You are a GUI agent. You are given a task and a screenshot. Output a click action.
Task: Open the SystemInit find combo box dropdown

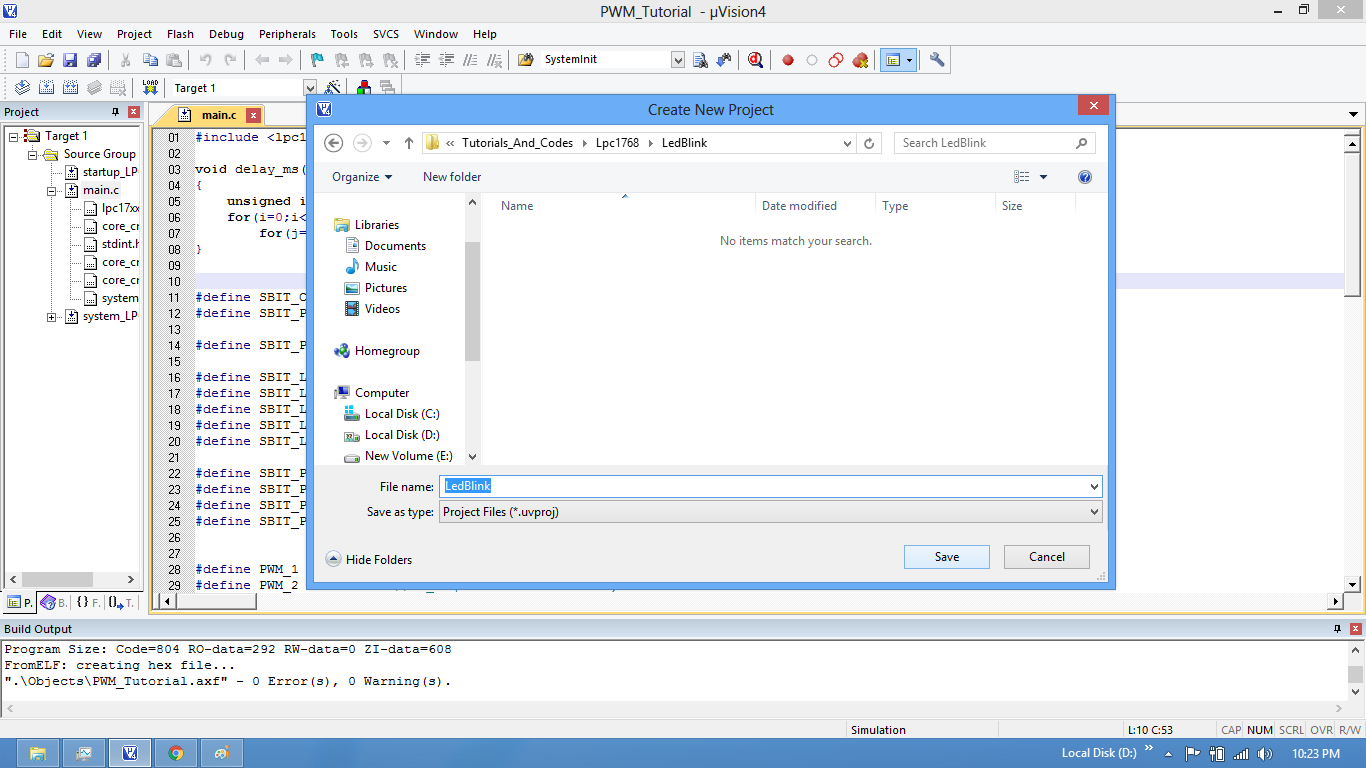coord(678,60)
